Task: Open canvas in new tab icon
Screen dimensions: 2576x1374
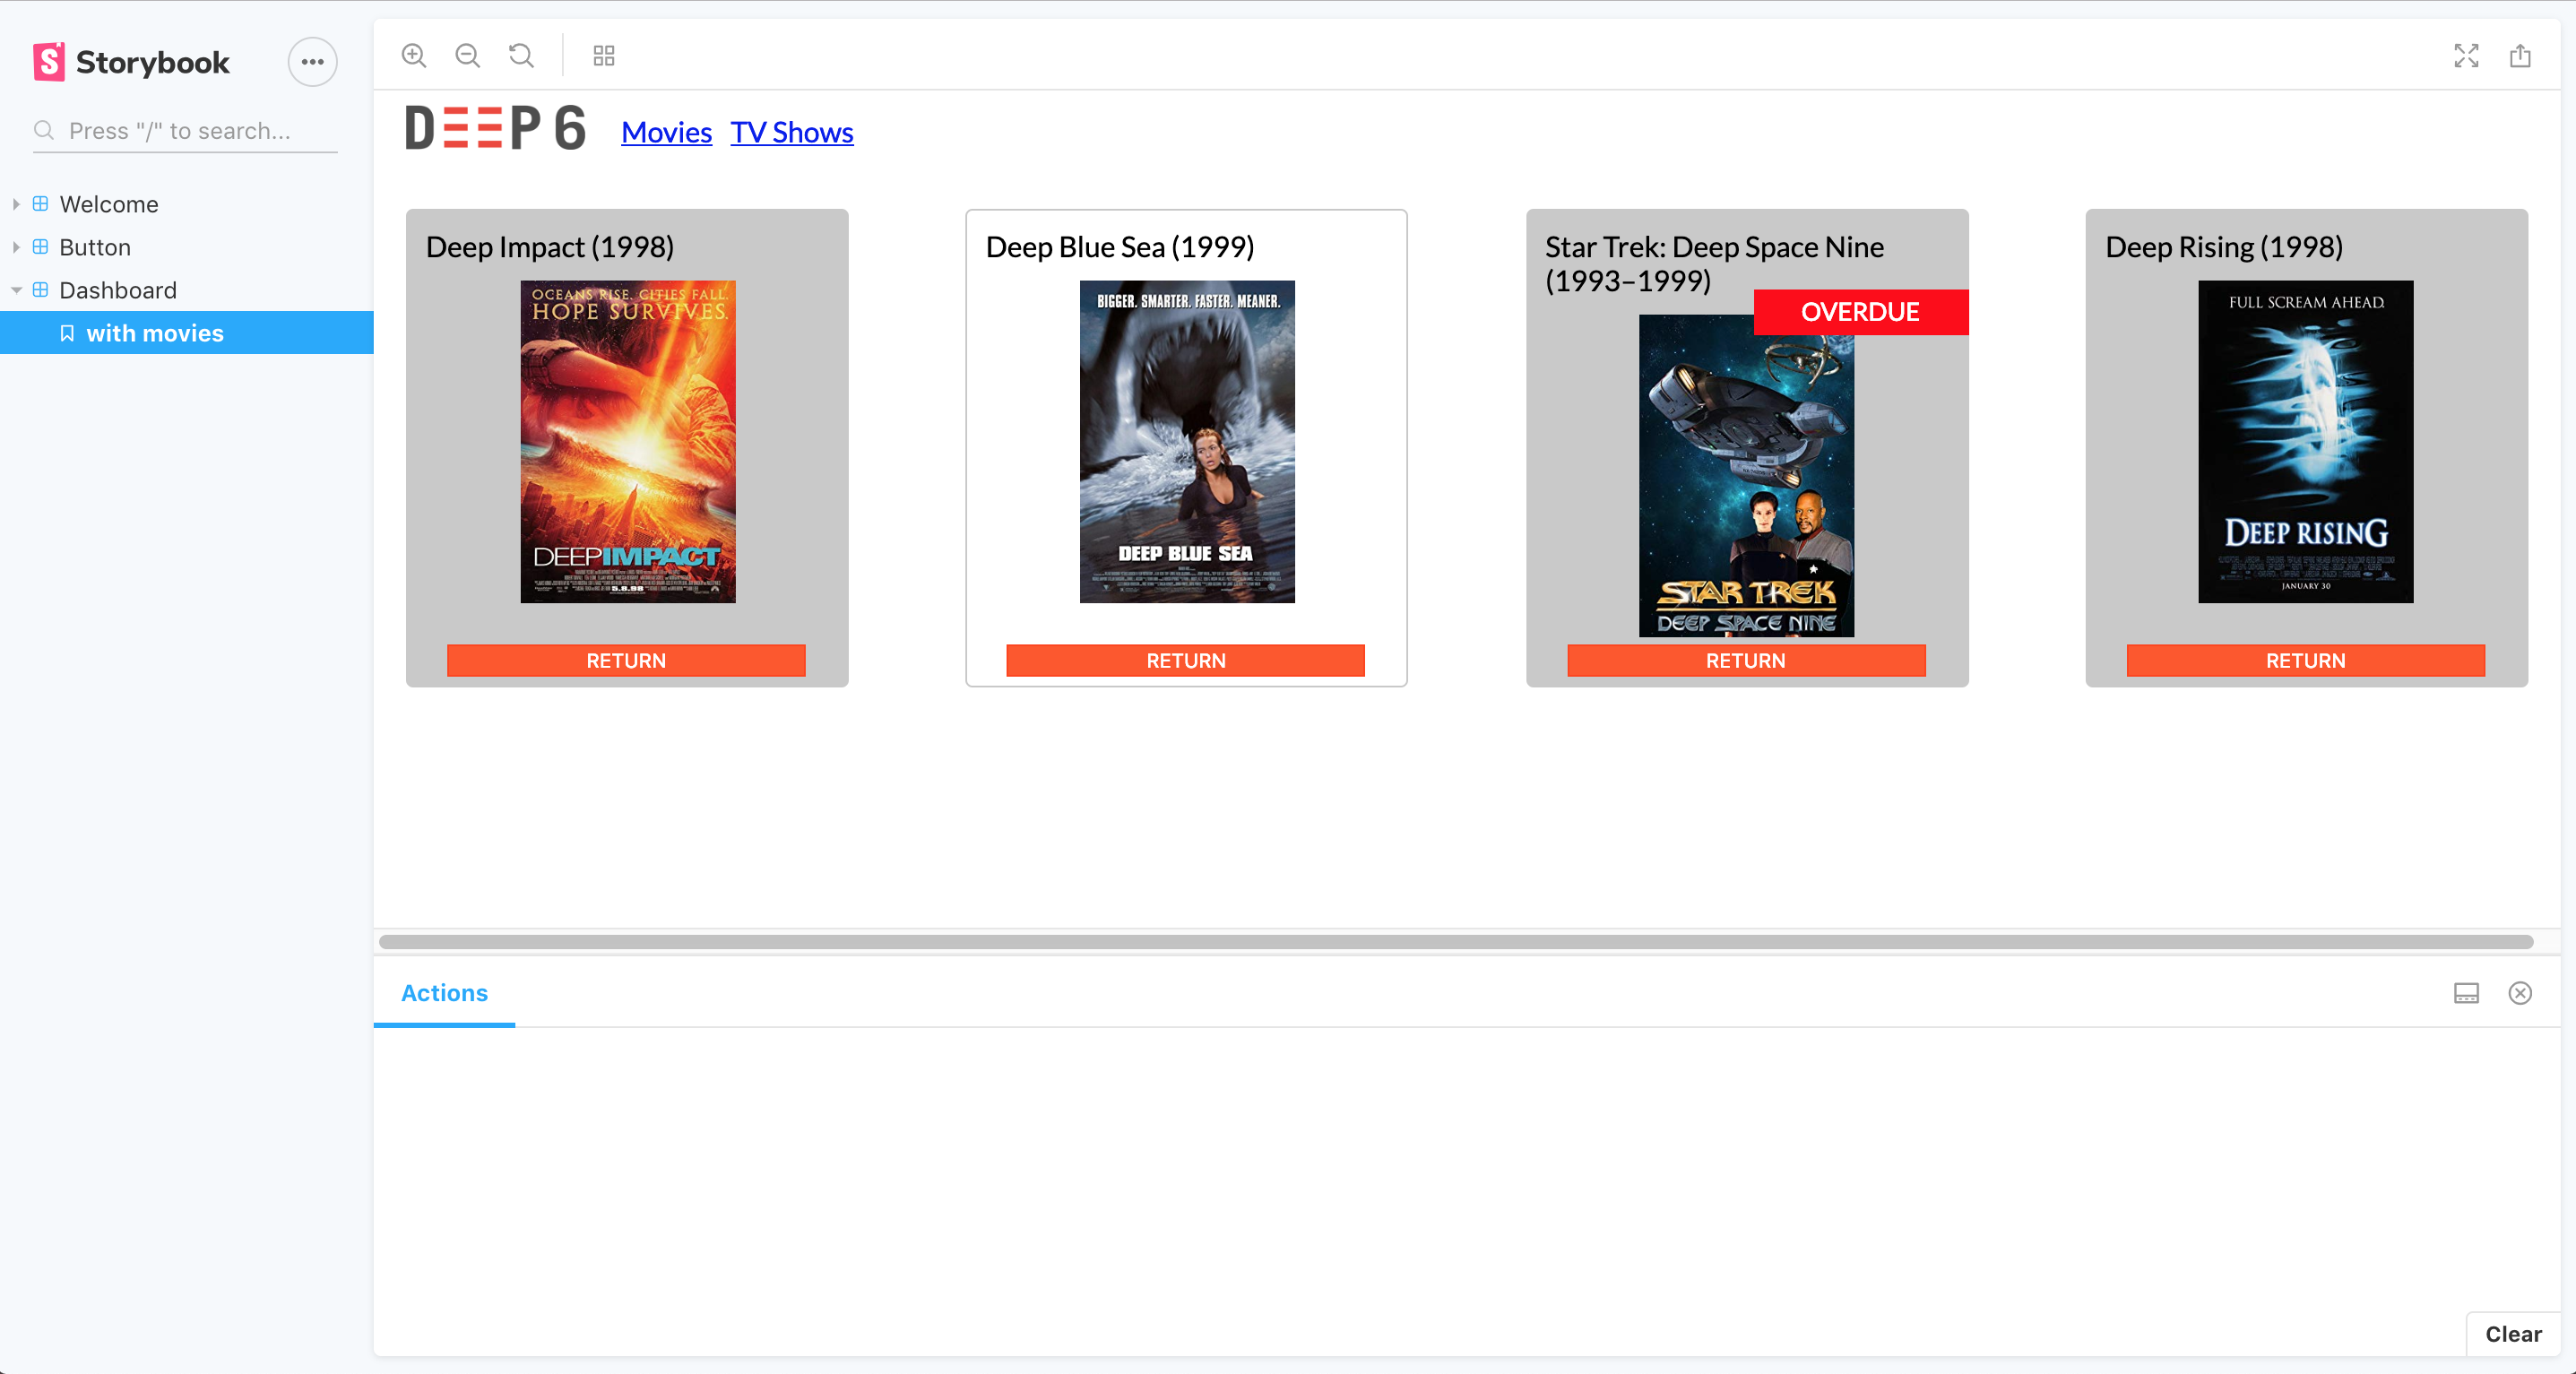Action: (x=2520, y=55)
